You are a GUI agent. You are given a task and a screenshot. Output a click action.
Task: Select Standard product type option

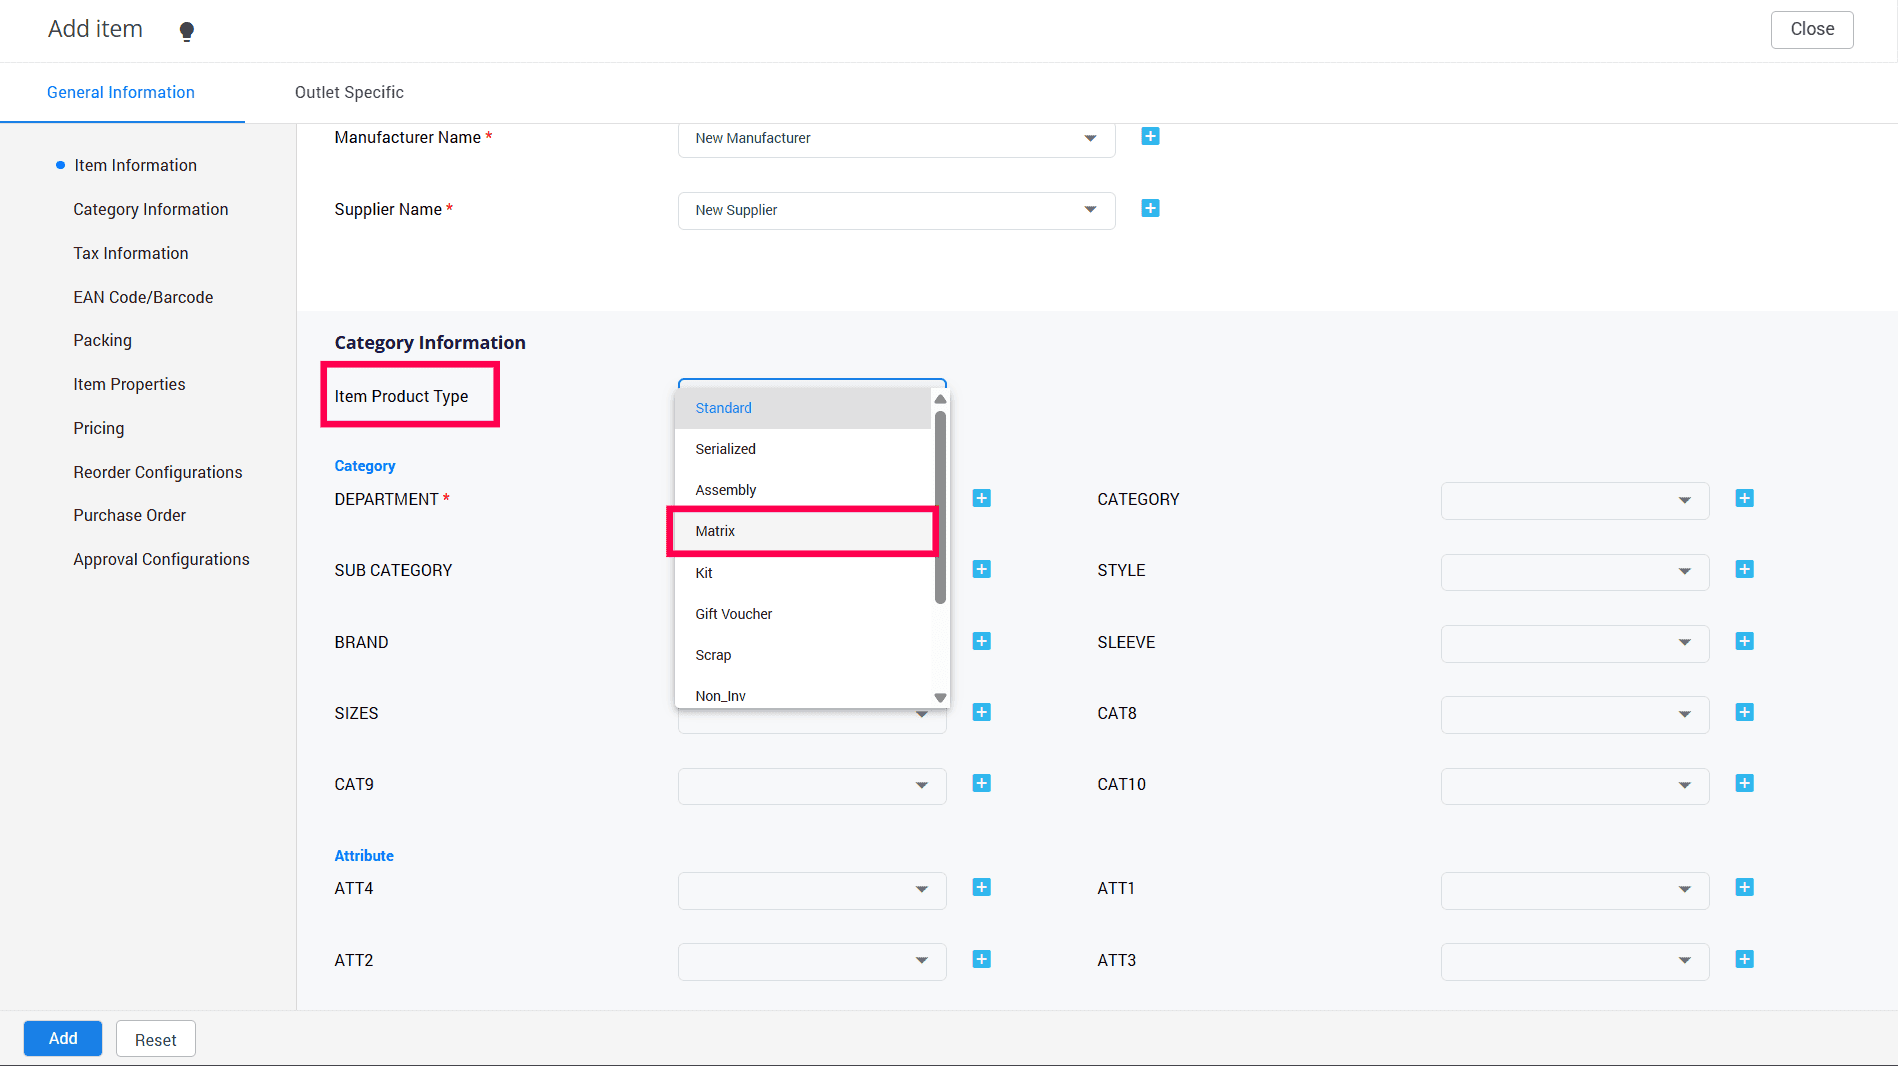pos(803,408)
